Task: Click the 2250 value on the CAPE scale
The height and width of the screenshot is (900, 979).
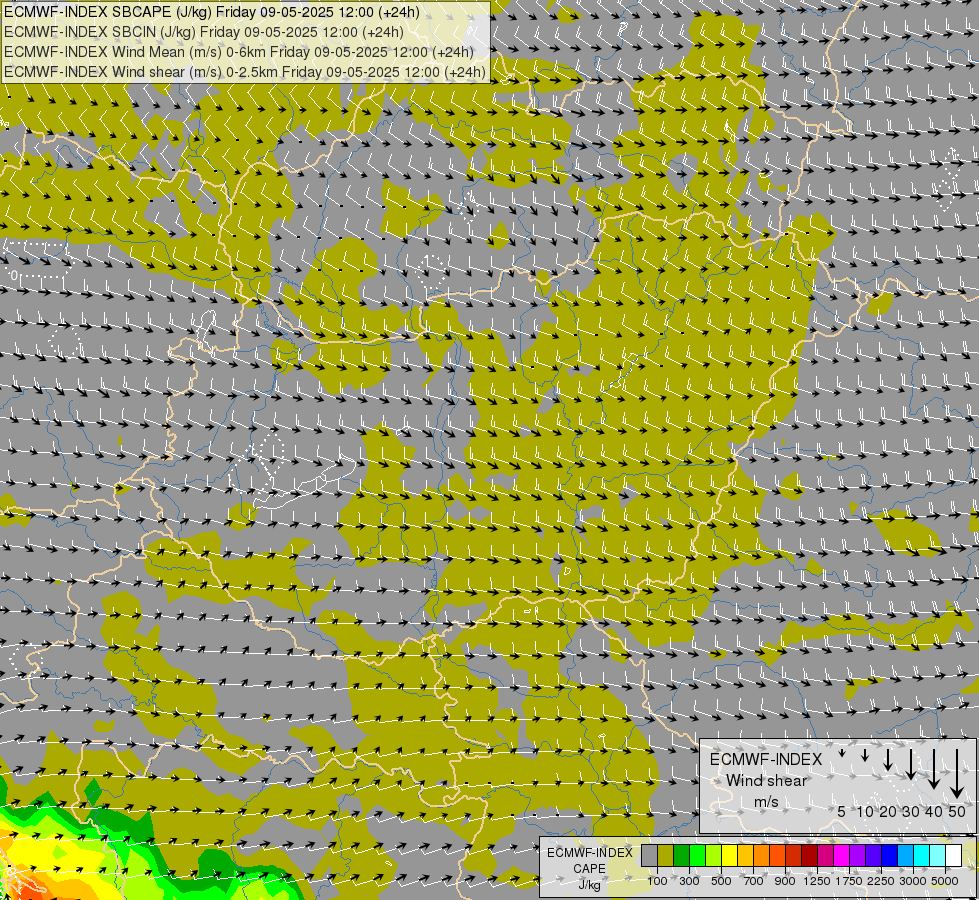Action: (881, 881)
